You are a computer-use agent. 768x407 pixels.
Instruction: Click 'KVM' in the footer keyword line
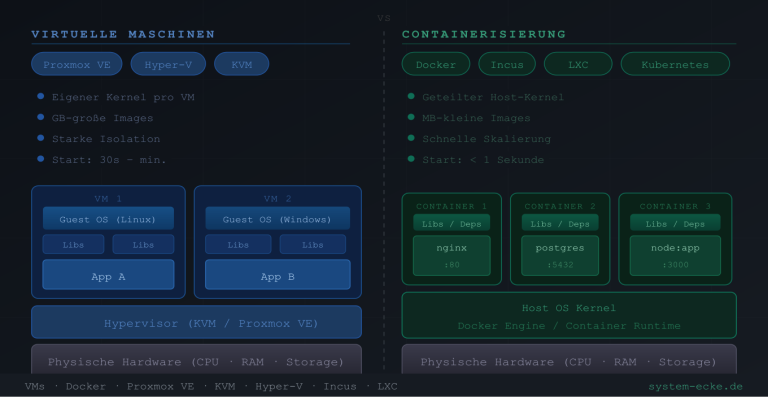(x=225, y=386)
